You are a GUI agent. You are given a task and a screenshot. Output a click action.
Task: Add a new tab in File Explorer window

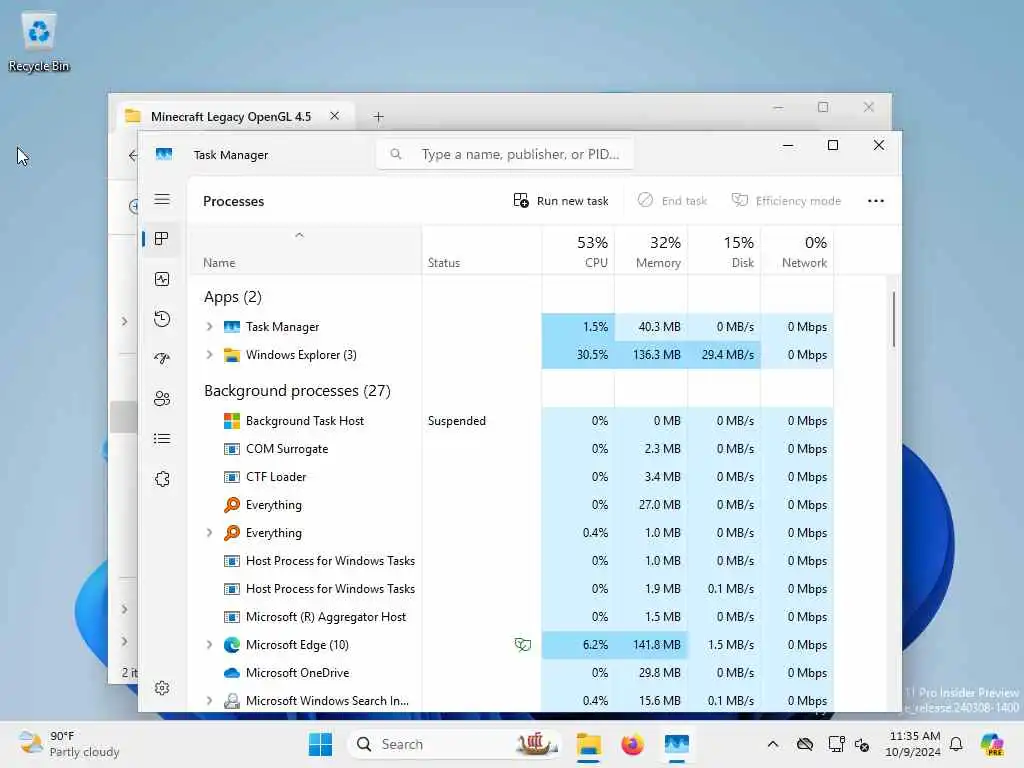click(378, 117)
